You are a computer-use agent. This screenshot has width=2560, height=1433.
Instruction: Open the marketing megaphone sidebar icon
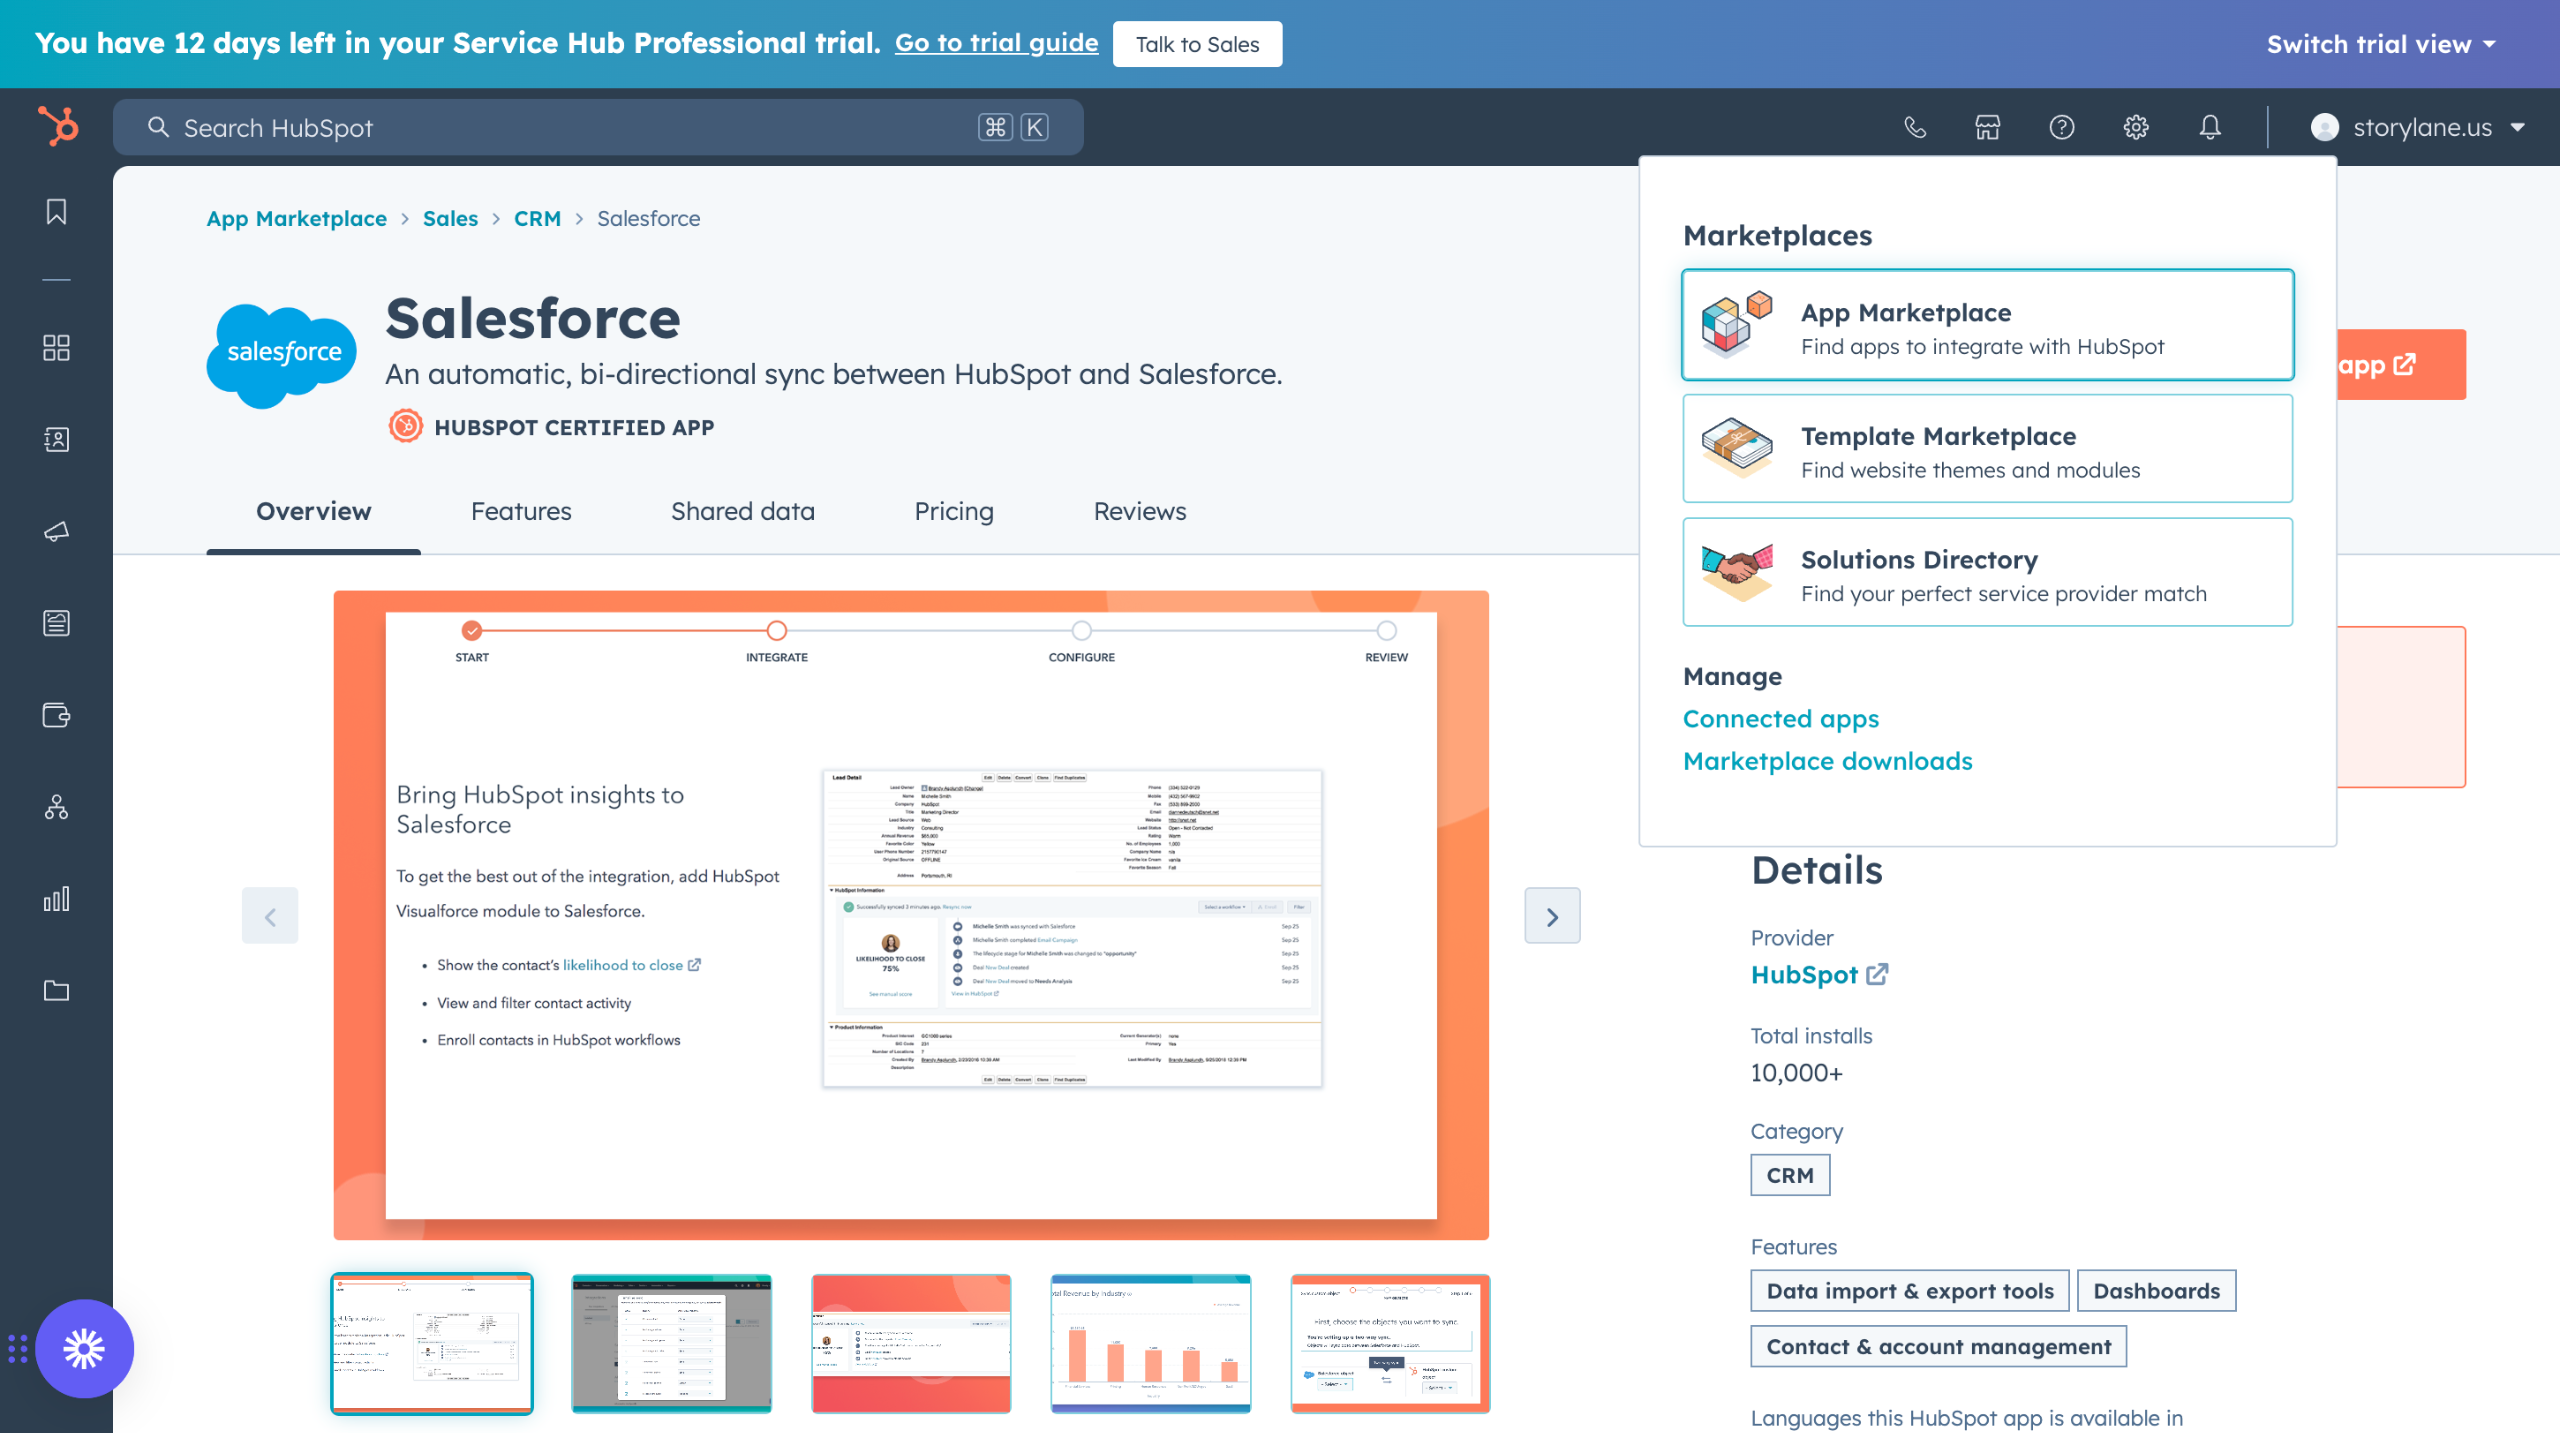tap(56, 531)
